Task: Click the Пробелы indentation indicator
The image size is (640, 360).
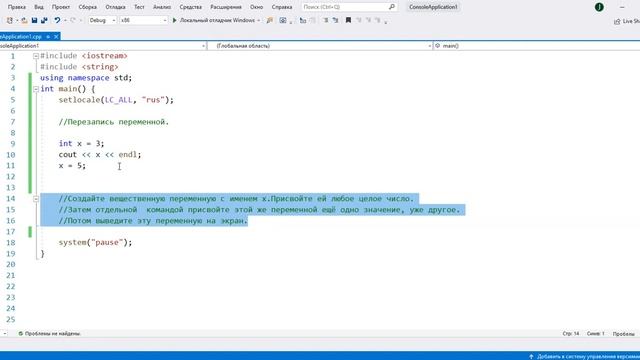Action: coord(623,333)
